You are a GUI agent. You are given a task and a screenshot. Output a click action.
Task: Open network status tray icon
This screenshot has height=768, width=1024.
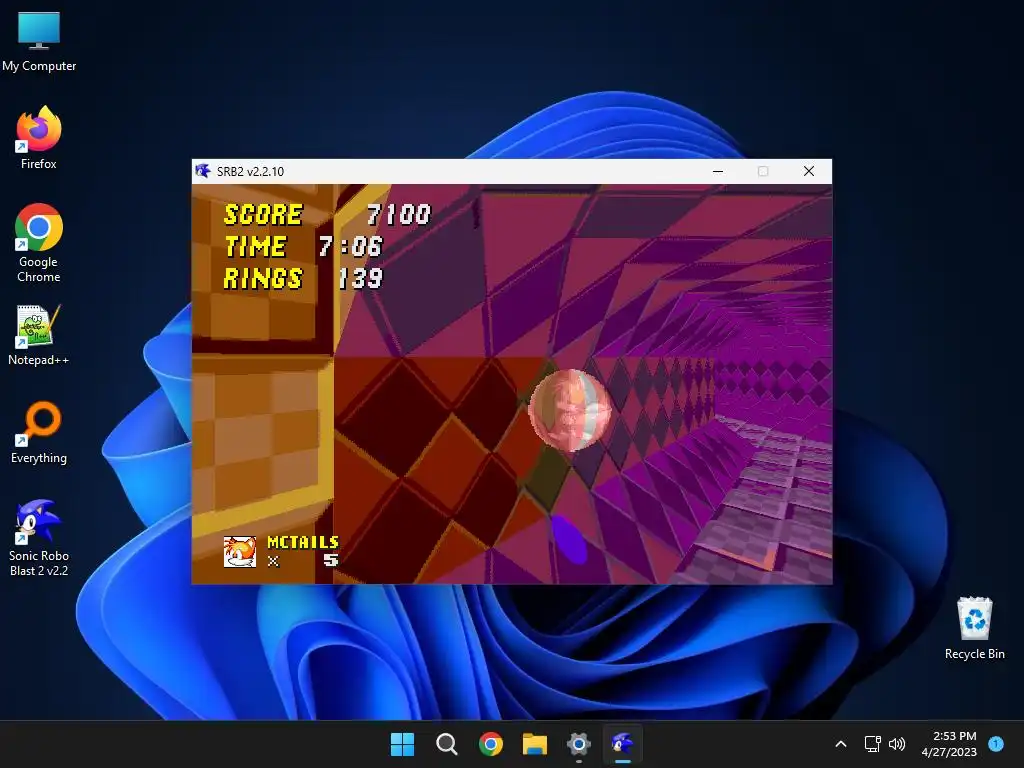(x=872, y=744)
